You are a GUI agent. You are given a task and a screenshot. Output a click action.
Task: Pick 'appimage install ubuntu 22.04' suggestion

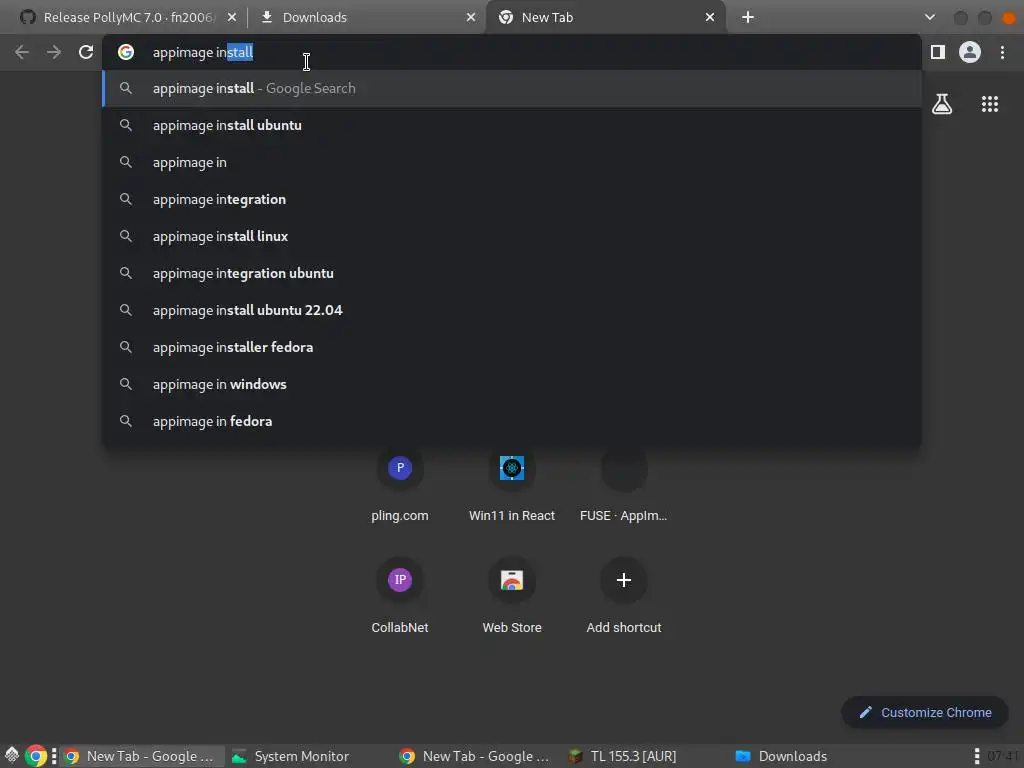[511, 310]
